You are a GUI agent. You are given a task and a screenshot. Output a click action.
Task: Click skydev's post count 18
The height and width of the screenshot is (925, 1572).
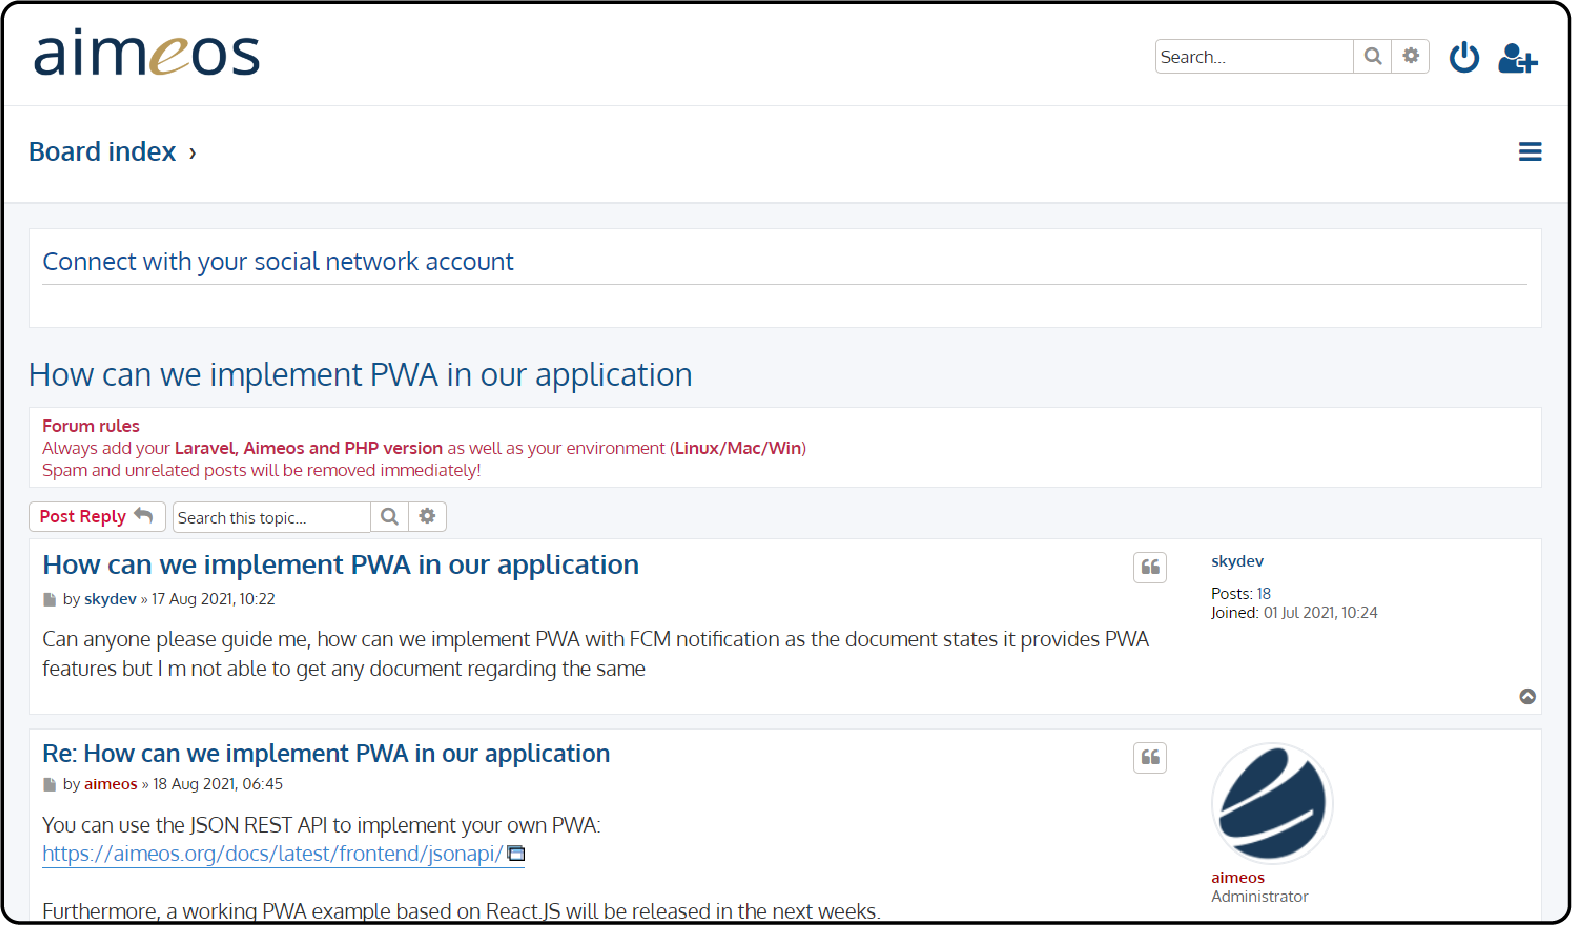click(1264, 594)
